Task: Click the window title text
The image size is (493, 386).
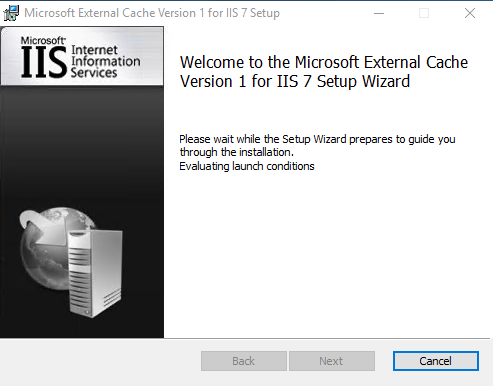Action: (152, 13)
